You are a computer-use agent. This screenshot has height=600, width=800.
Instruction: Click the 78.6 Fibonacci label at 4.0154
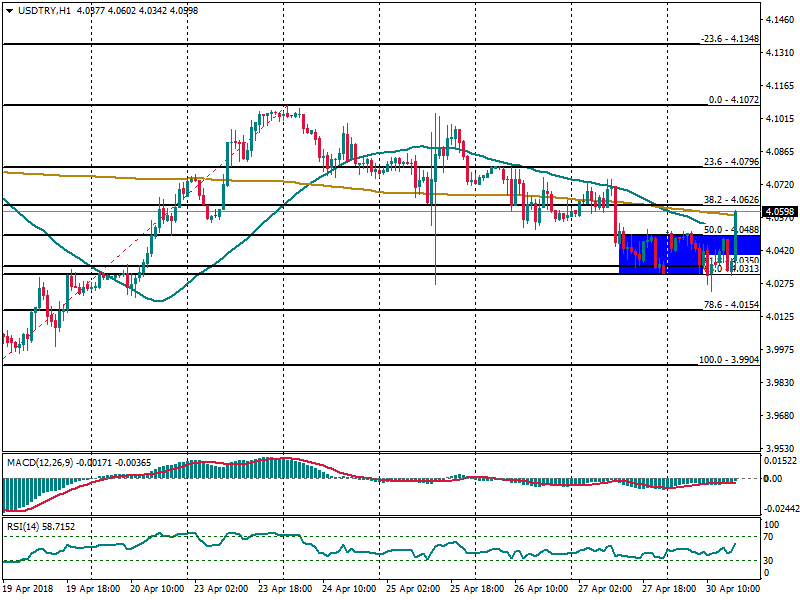tap(732, 304)
